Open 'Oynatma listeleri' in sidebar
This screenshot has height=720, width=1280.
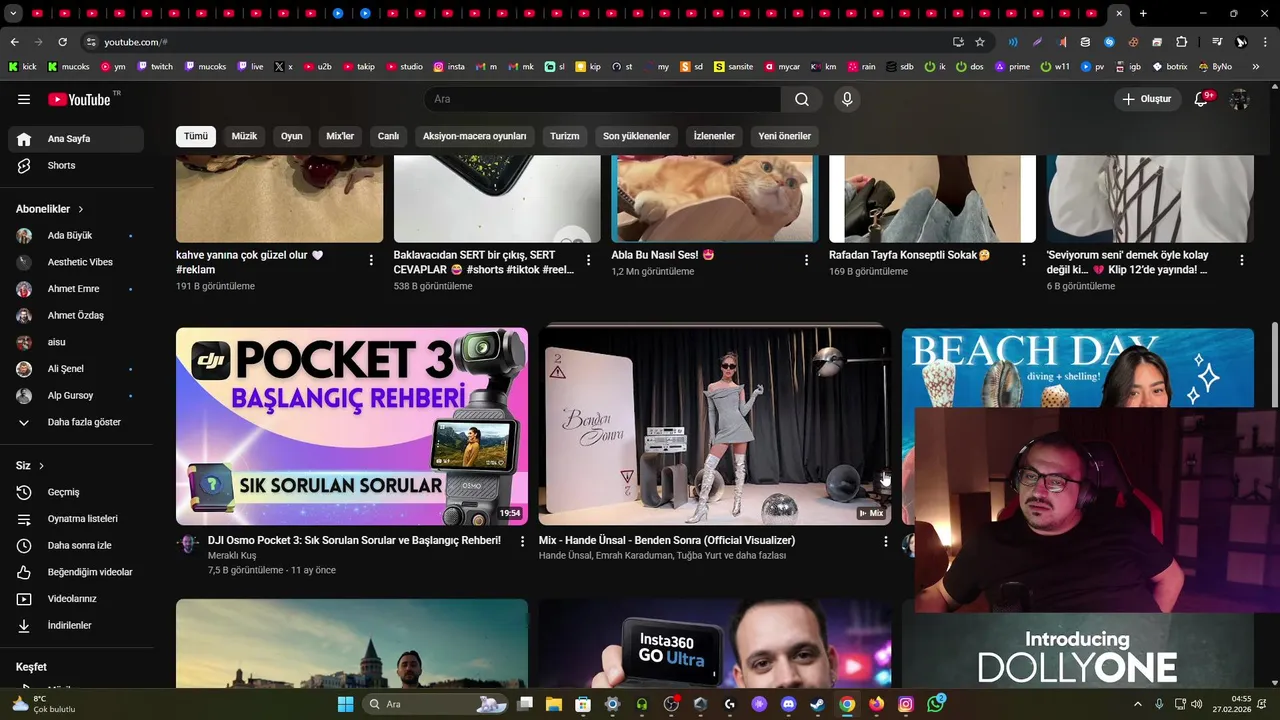pyautogui.click(x=76, y=519)
